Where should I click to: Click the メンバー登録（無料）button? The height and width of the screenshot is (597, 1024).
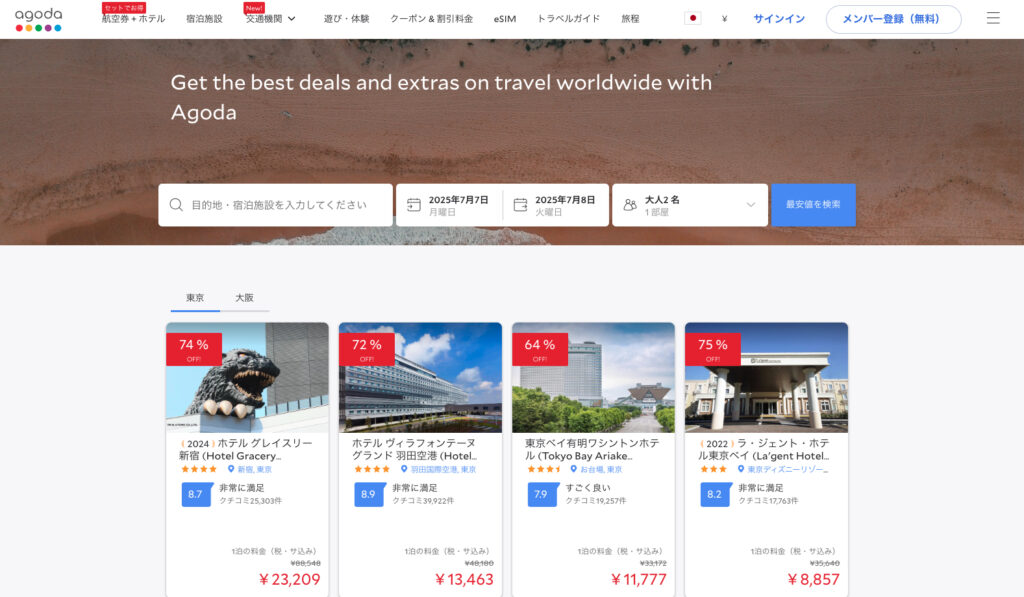pos(893,19)
